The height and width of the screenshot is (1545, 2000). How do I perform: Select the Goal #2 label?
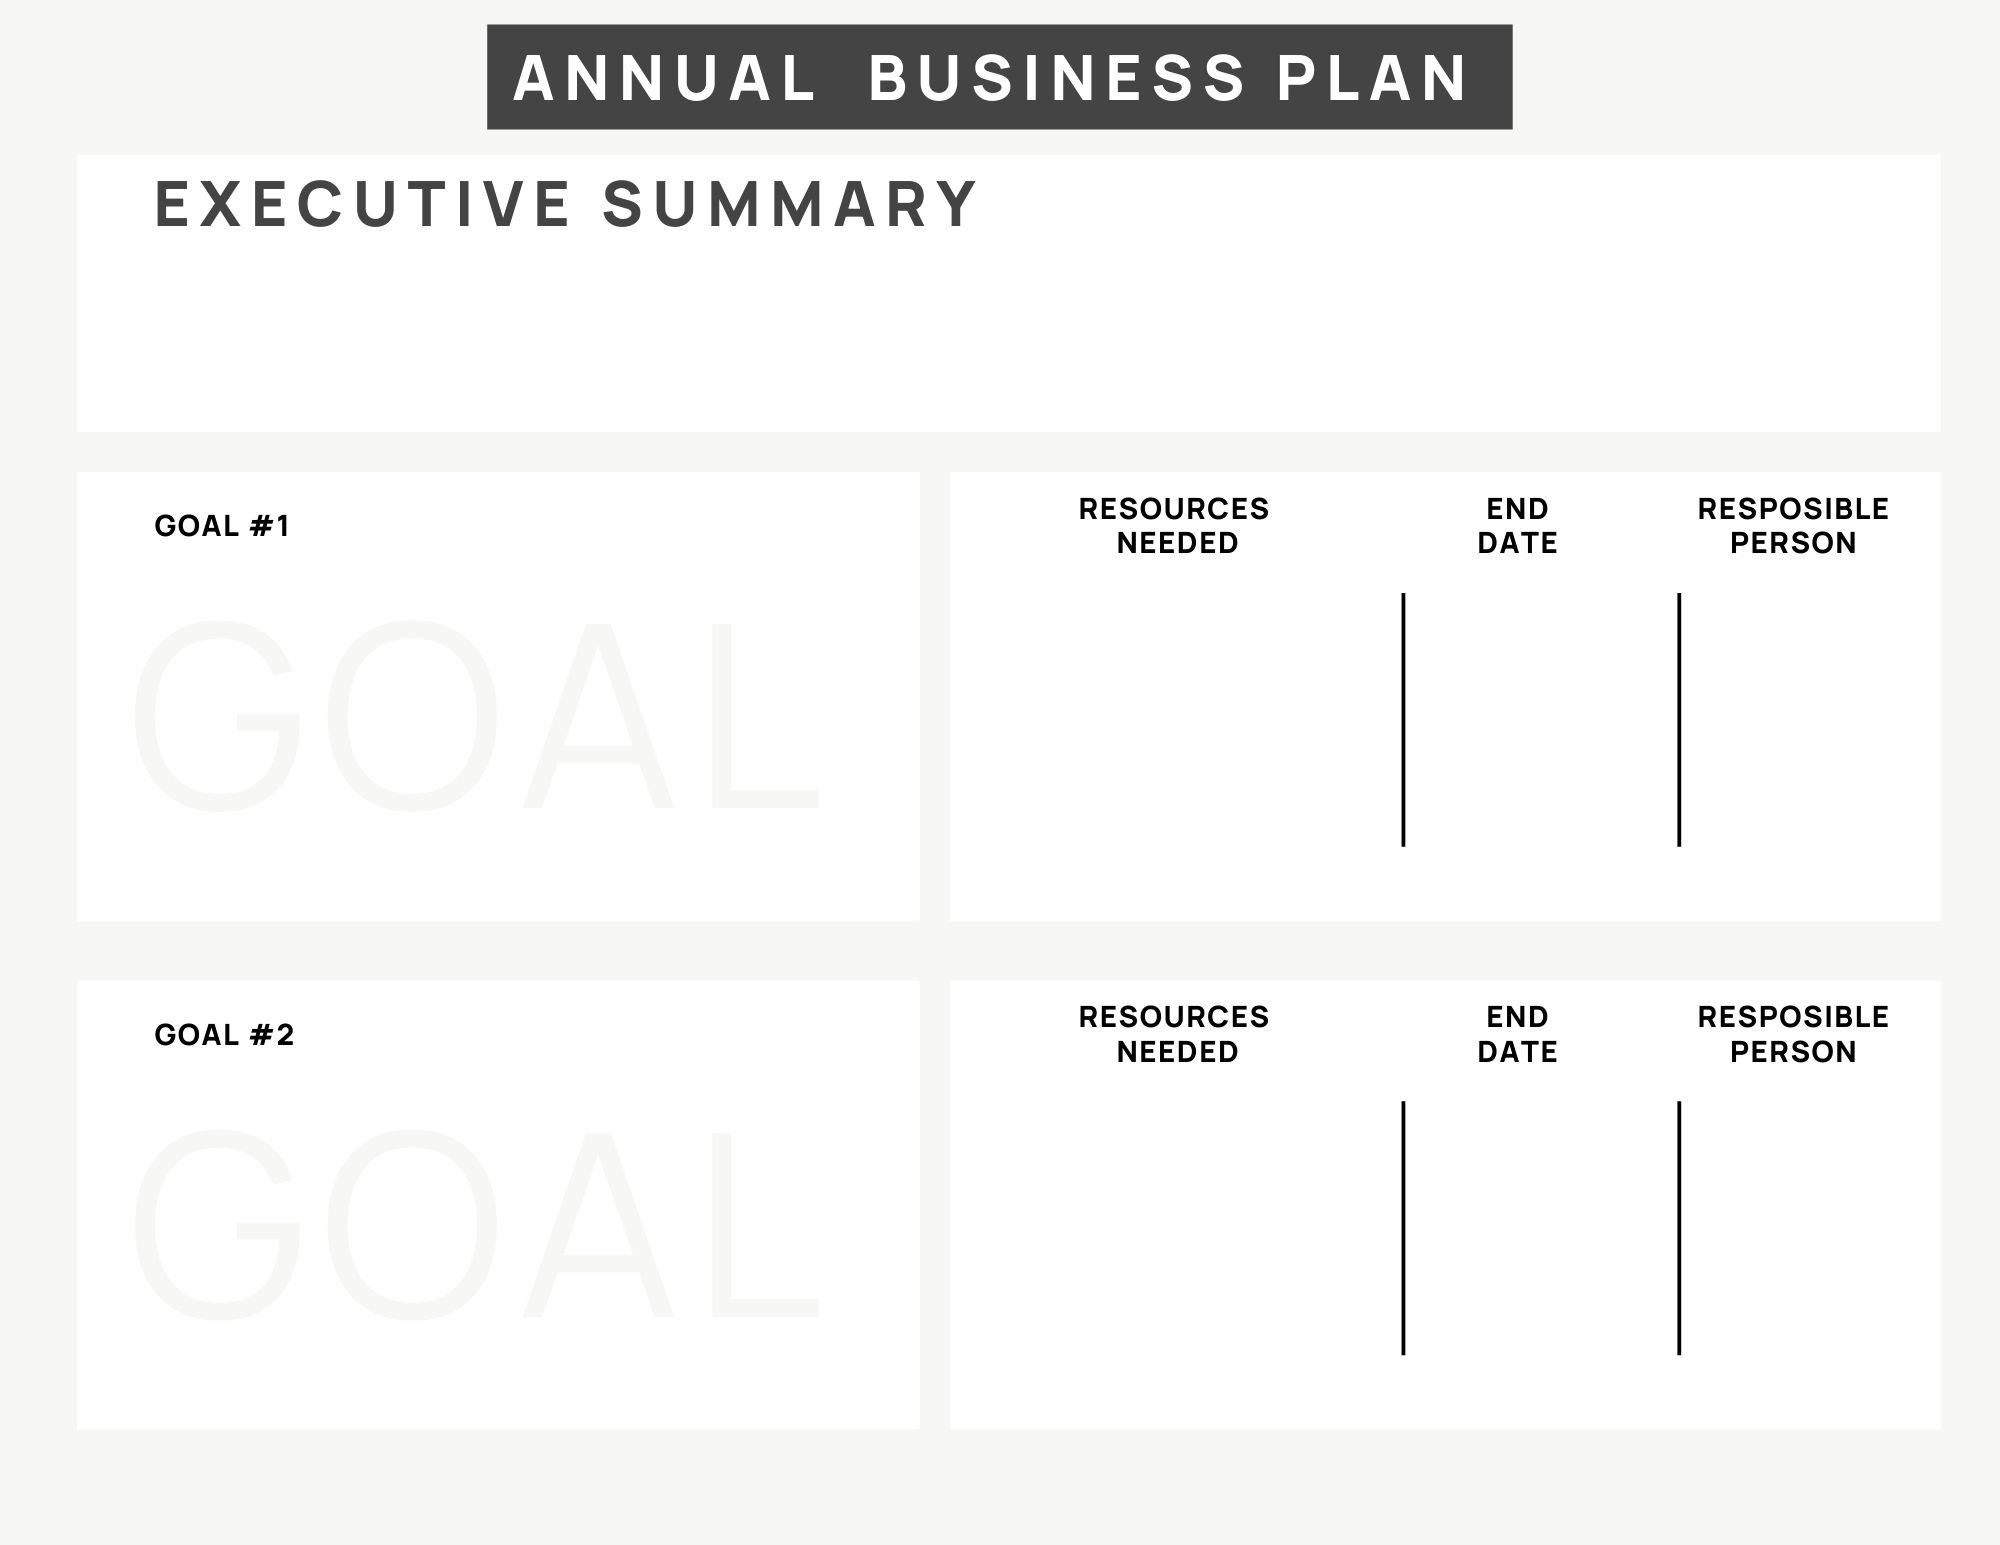[x=224, y=1035]
